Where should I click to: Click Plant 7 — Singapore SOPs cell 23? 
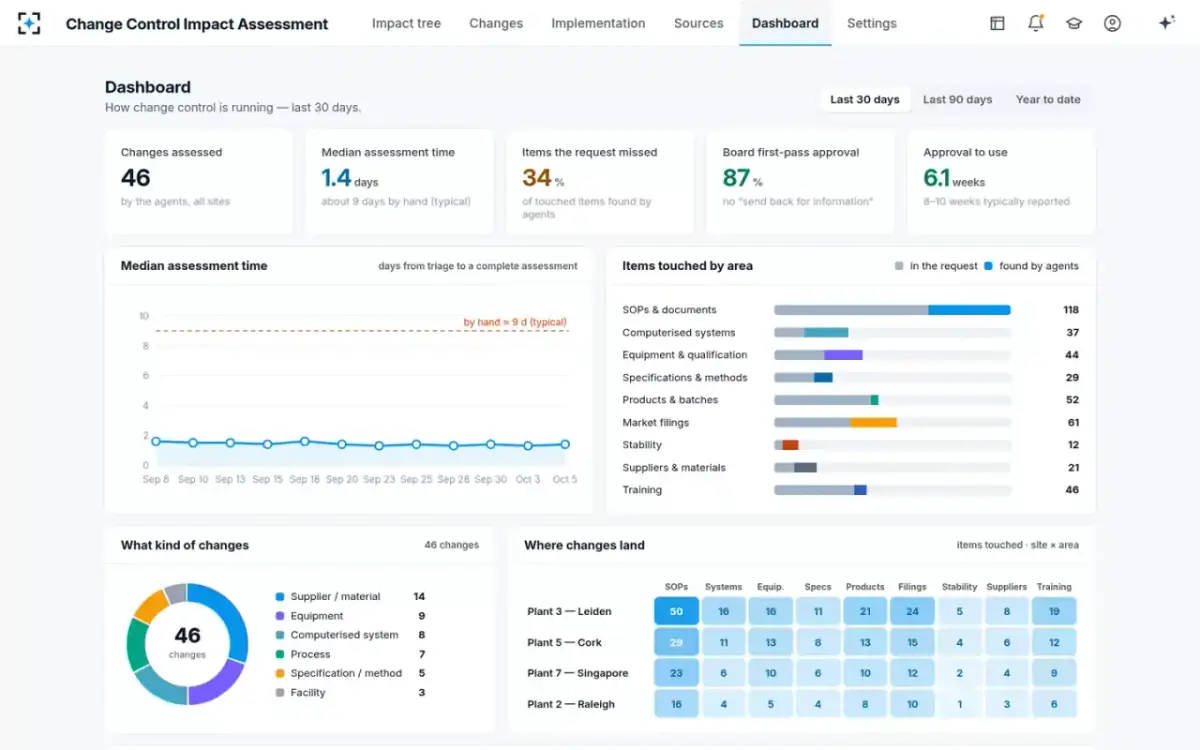[676, 673]
